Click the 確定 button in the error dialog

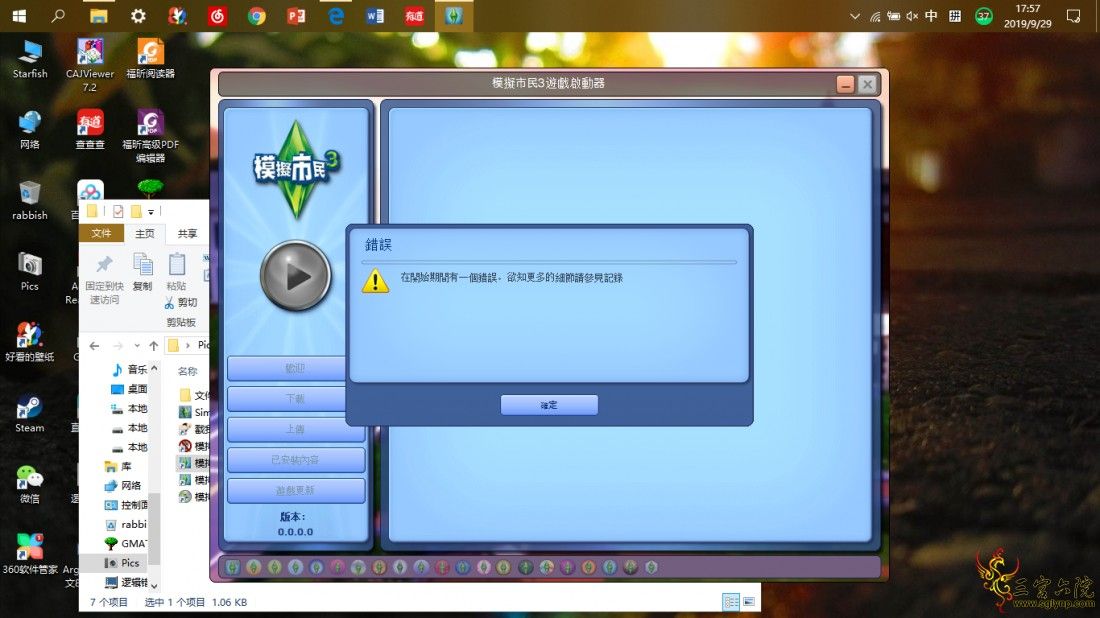(549, 405)
